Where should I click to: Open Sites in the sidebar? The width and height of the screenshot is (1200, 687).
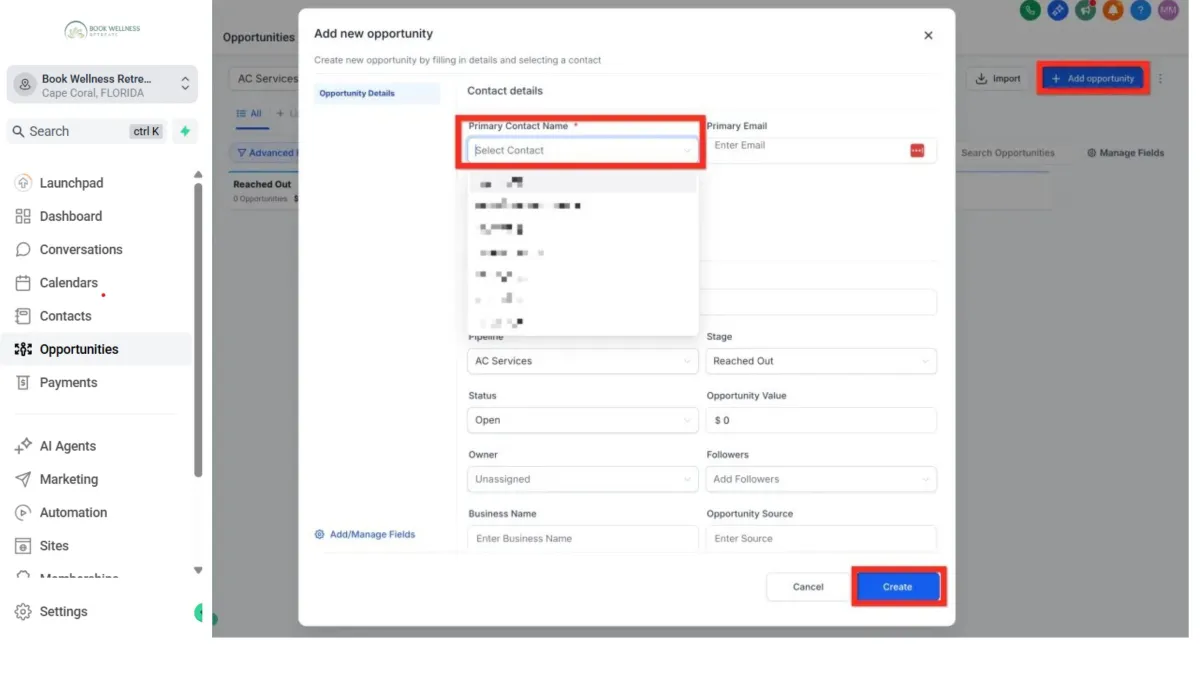click(x=54, y=546)
